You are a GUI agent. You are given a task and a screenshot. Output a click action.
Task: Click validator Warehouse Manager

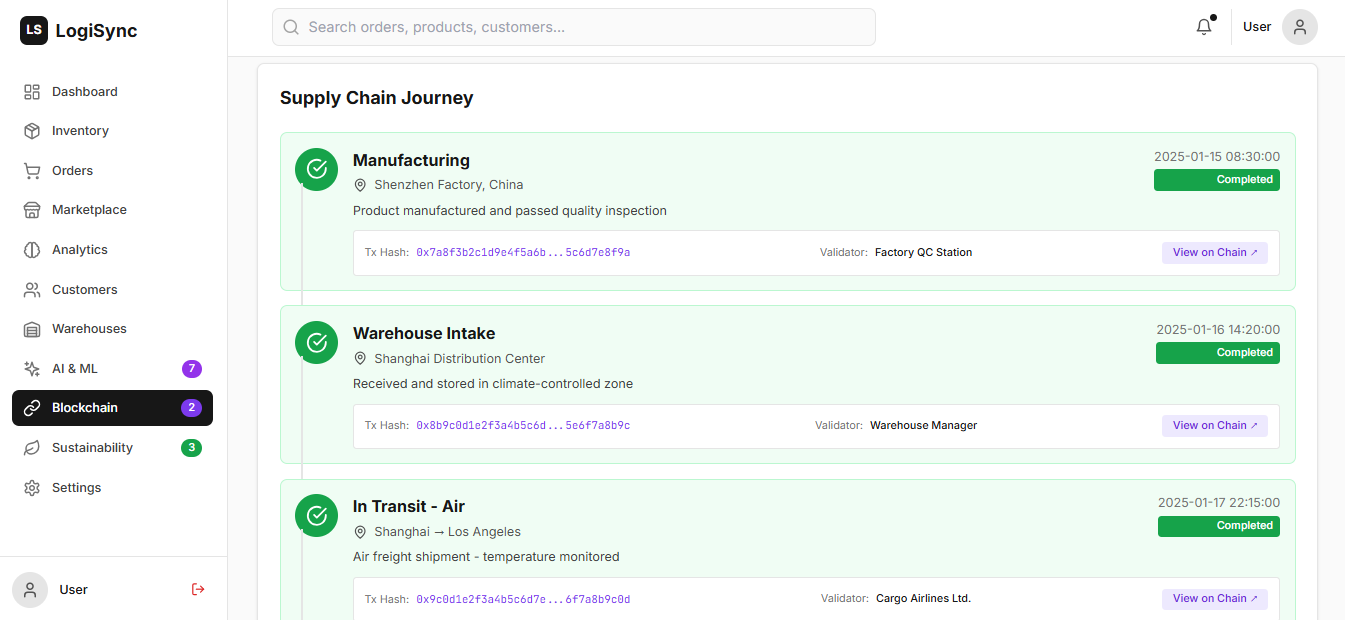pos(924,426)
